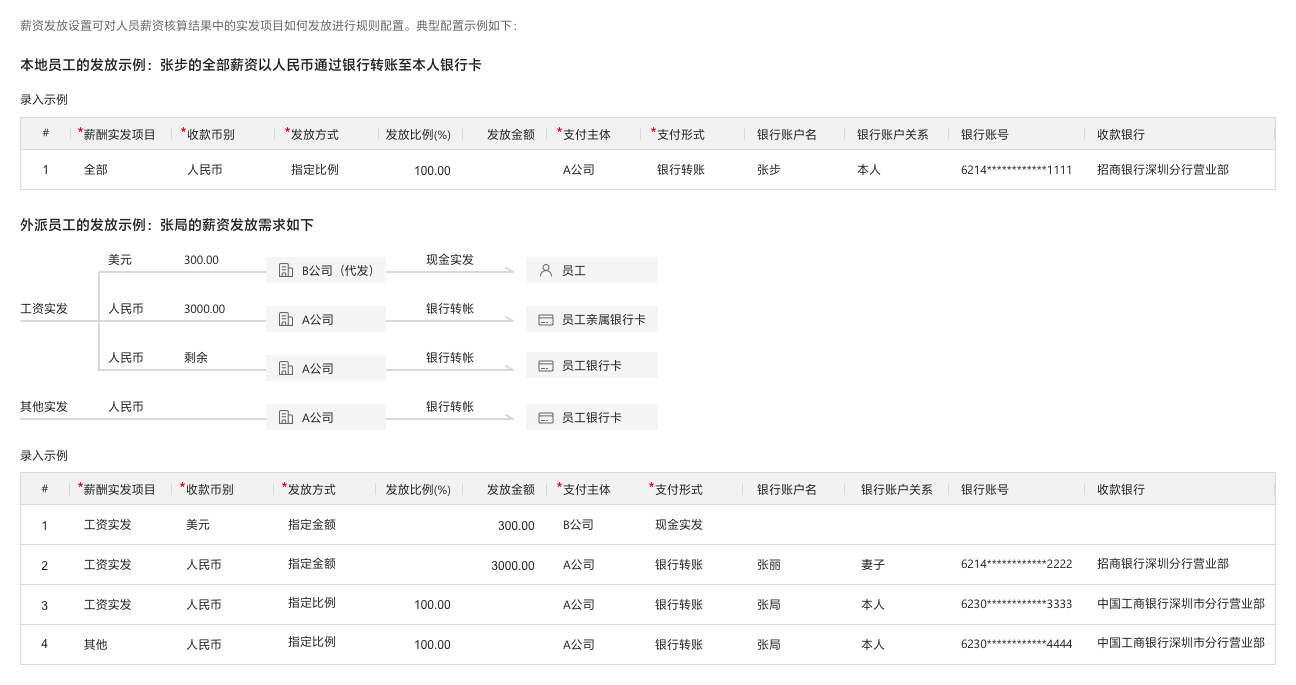Select 发放方式 header in the bottom table
Viewport: 1296px width, 685px height.
[x=311, y=489]
